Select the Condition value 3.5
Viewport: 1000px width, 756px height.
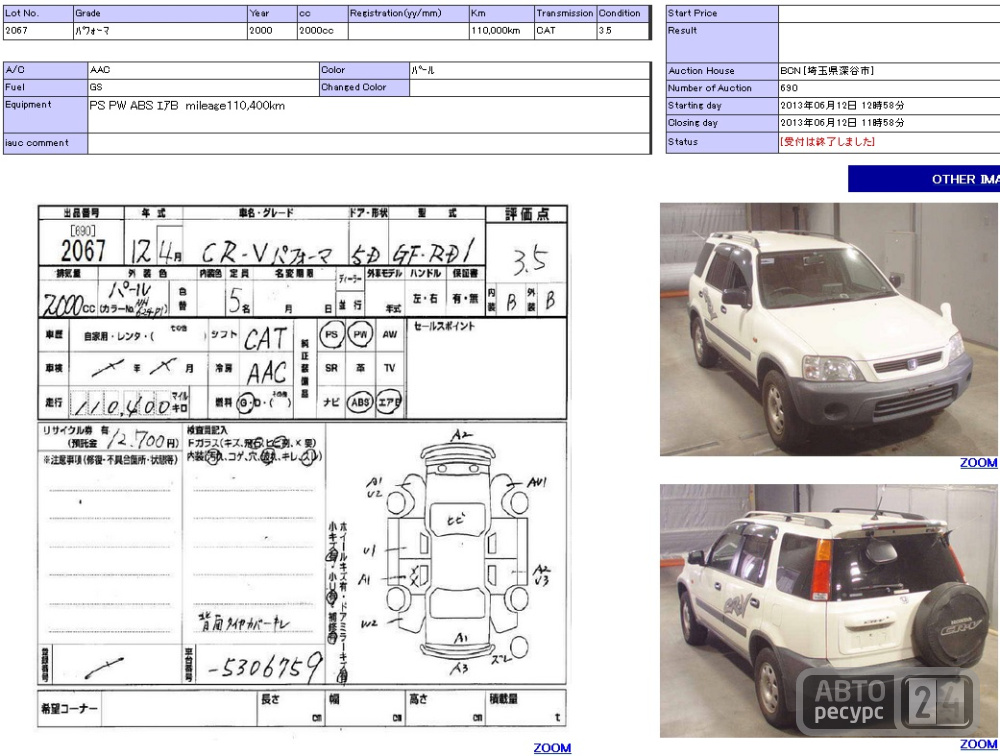(605, 31)
